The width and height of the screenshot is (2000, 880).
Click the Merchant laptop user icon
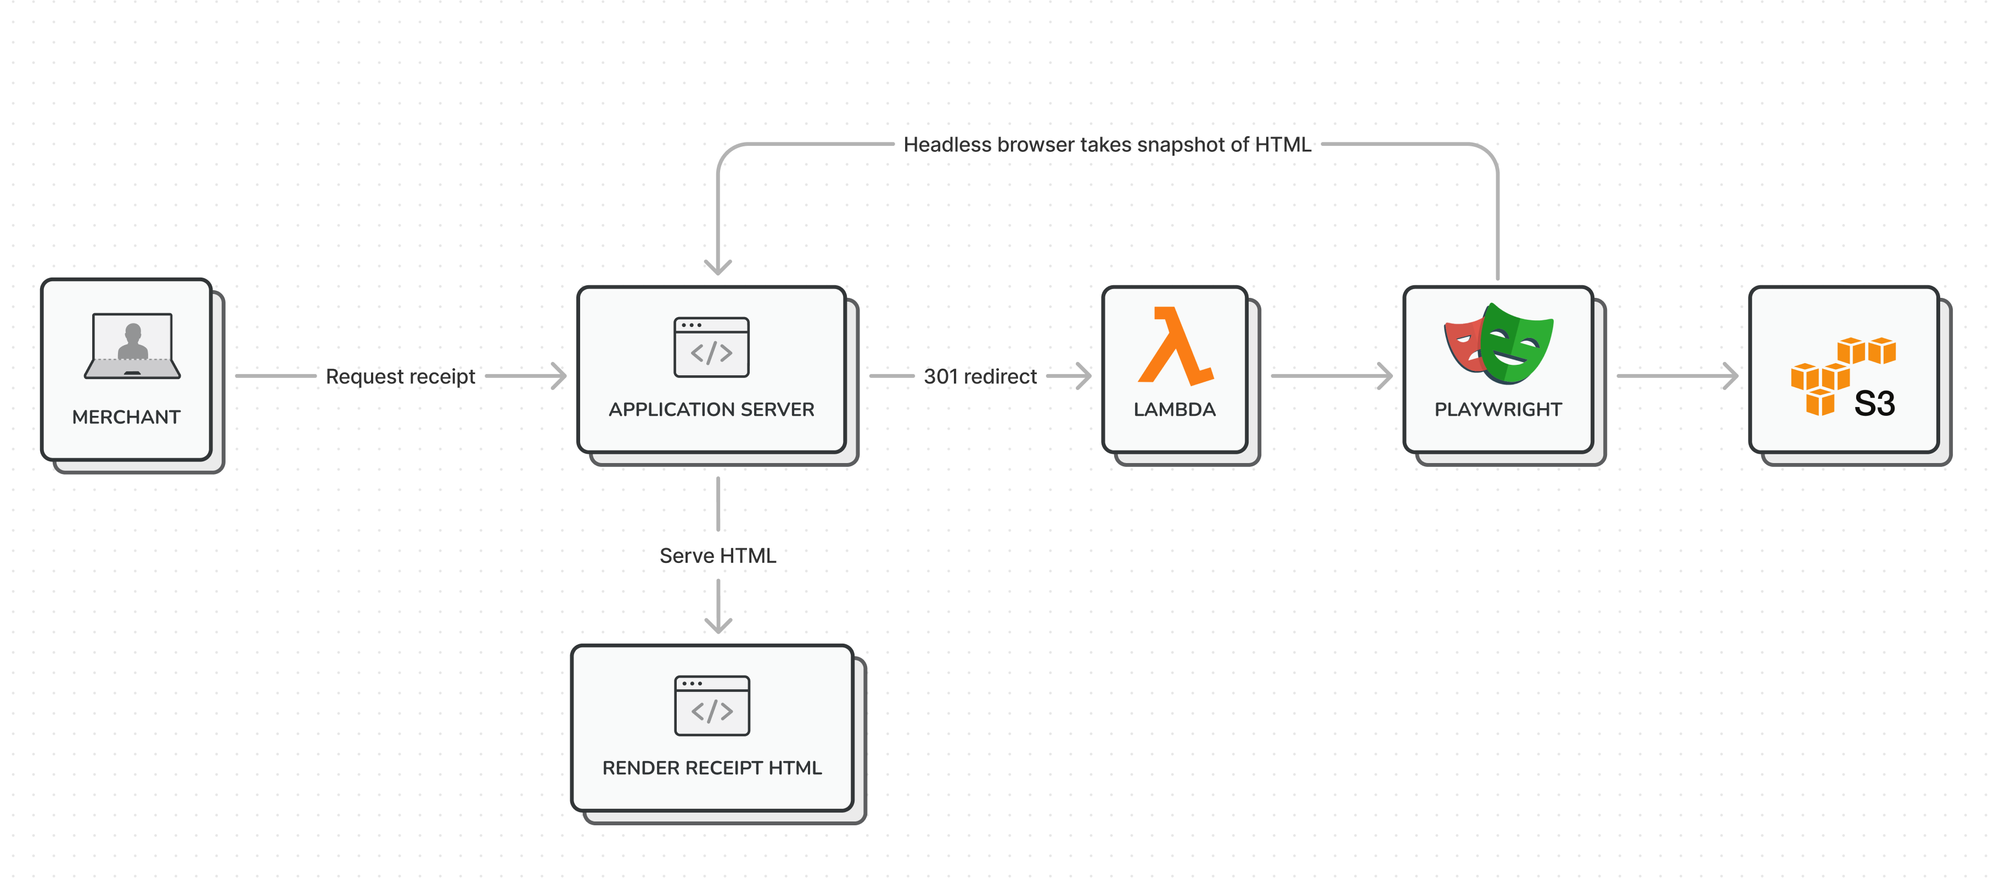tap(132, 346)
